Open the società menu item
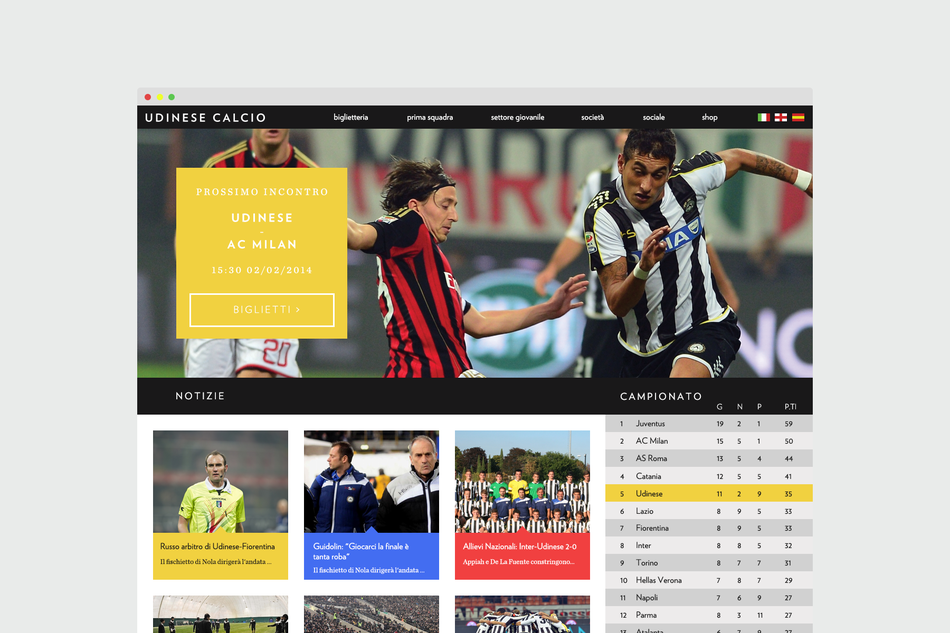Viewport: 950px width, 633px height. [x=593, y=118]
